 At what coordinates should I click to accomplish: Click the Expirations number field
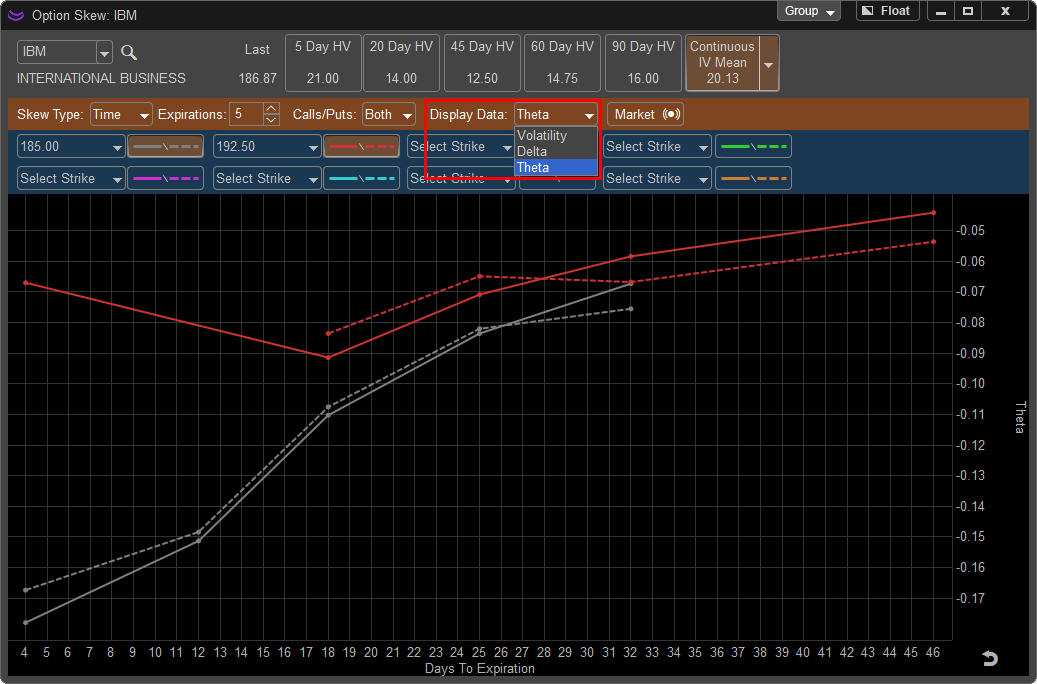pos(246,114)
